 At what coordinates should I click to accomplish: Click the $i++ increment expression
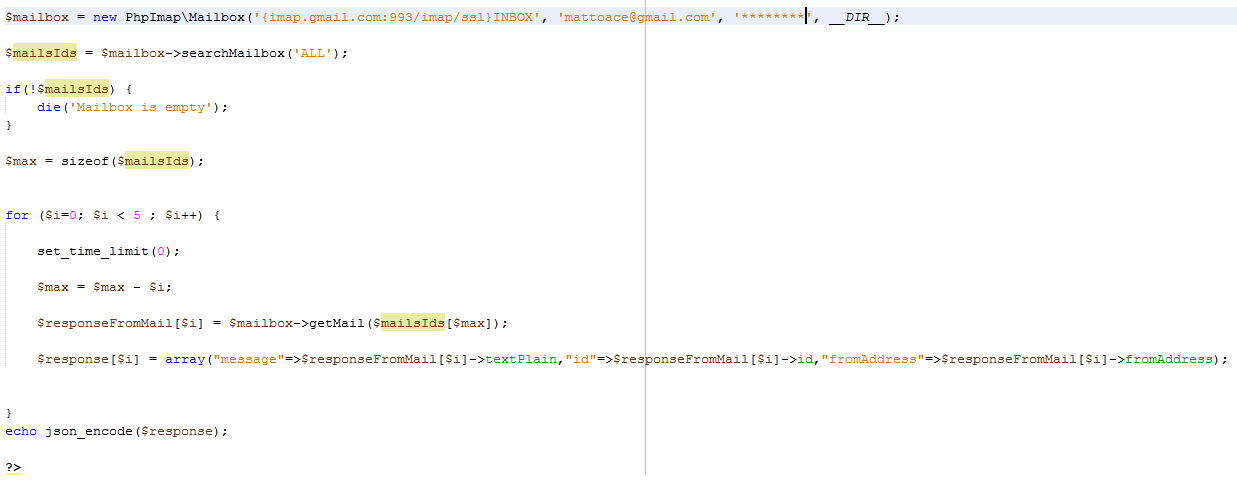(x=181, y=215)
